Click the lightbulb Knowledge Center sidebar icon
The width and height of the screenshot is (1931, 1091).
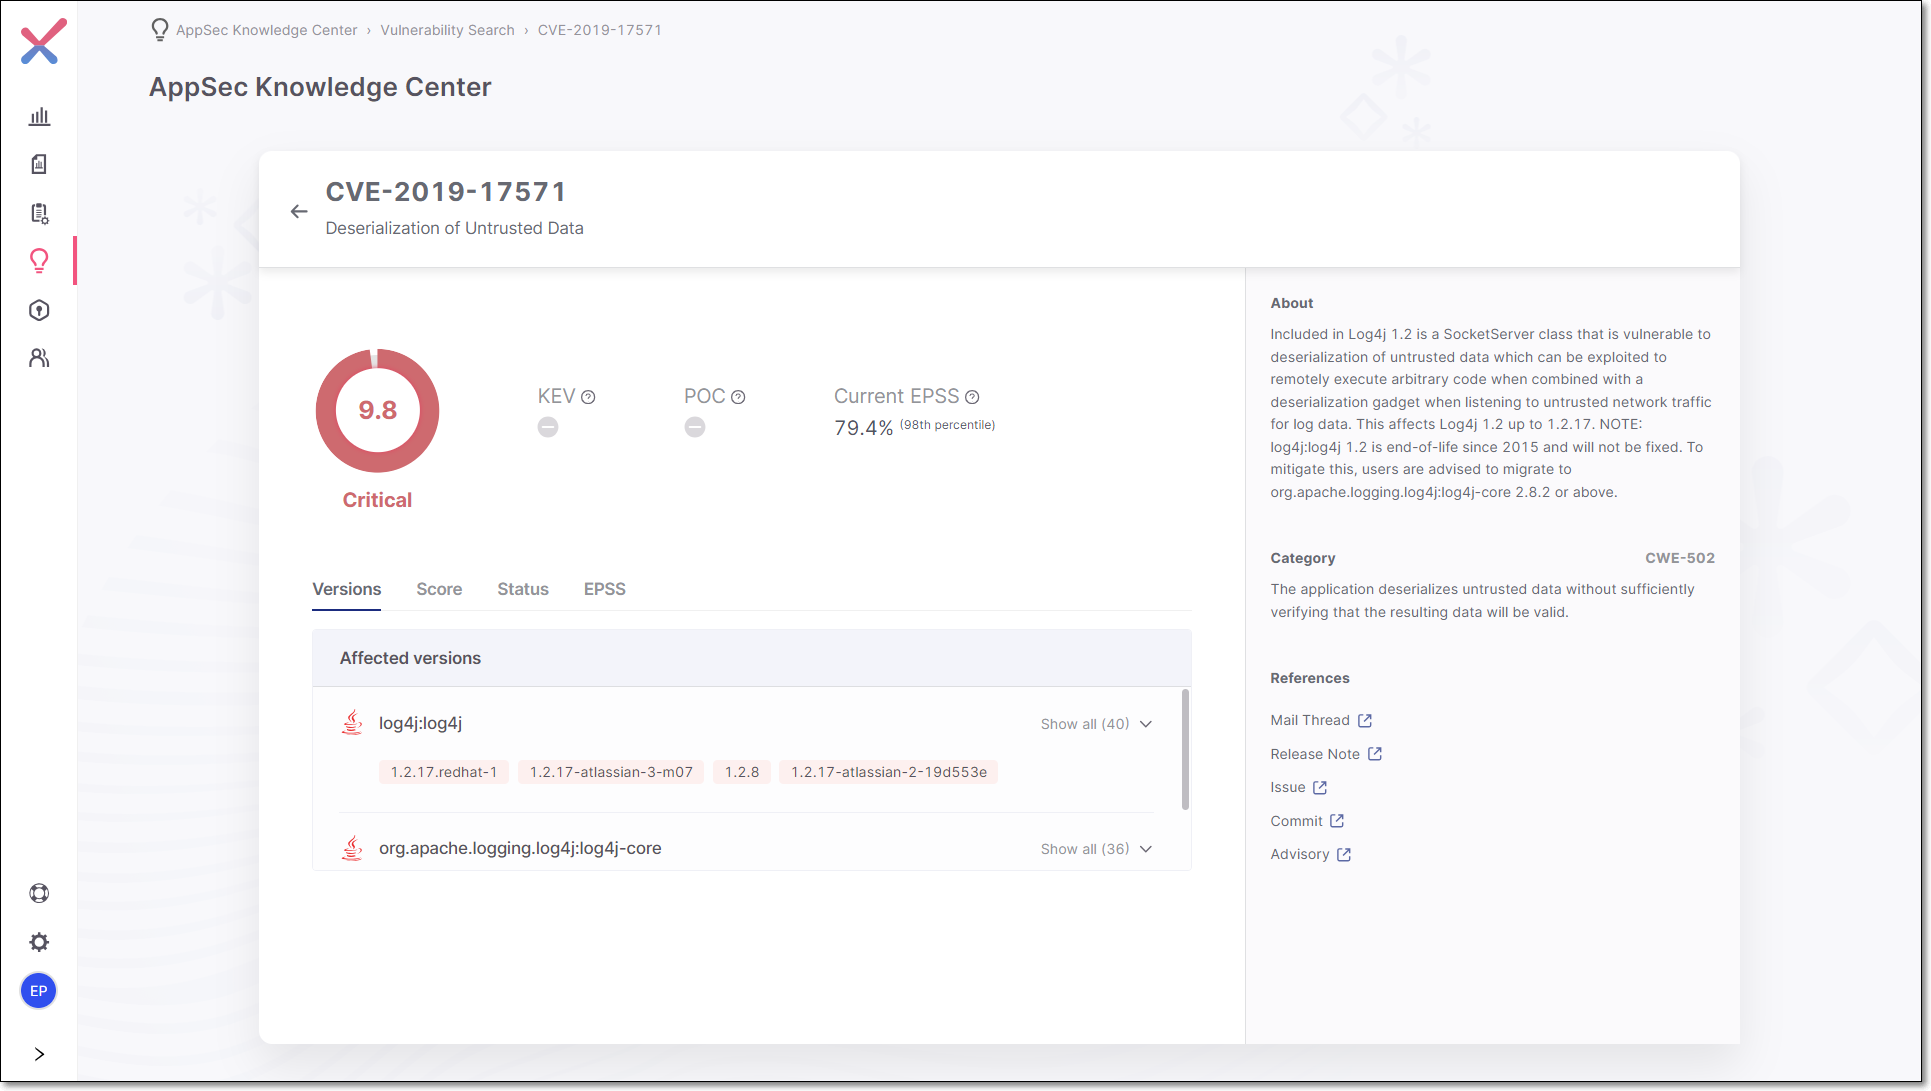[39, 261]
